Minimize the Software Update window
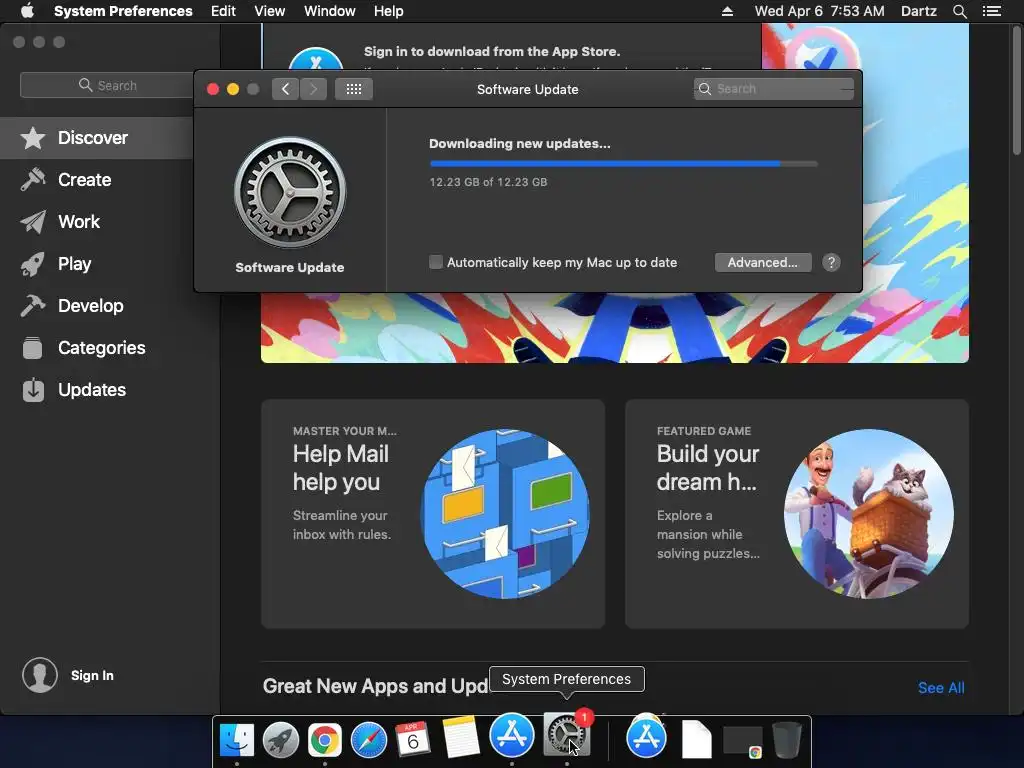1024x768 pixels. [x=233, y=89]
